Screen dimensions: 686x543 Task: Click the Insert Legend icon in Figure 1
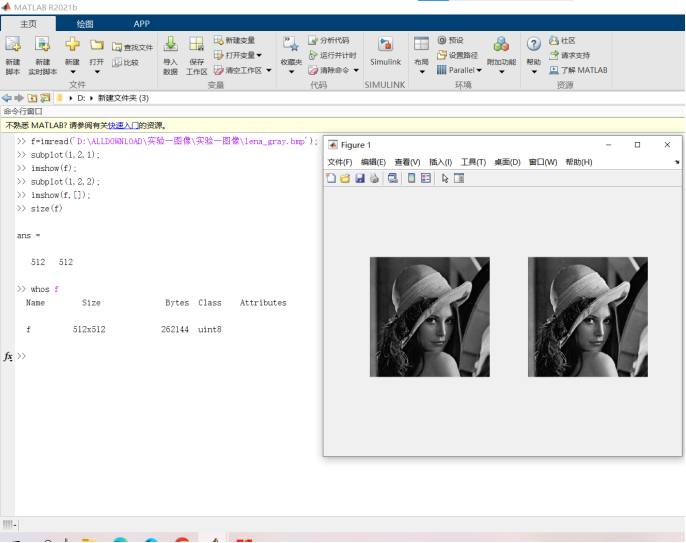click(x=426, y=178)
